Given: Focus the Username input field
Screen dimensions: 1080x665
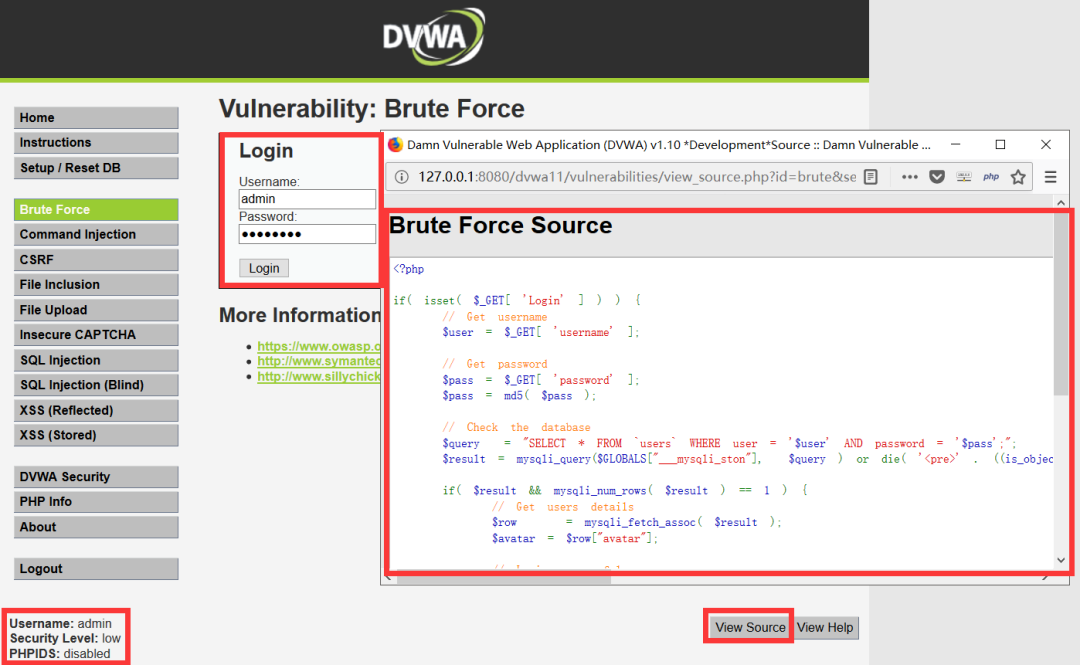Looking at the screenshot, I should (x=307, y=199).
